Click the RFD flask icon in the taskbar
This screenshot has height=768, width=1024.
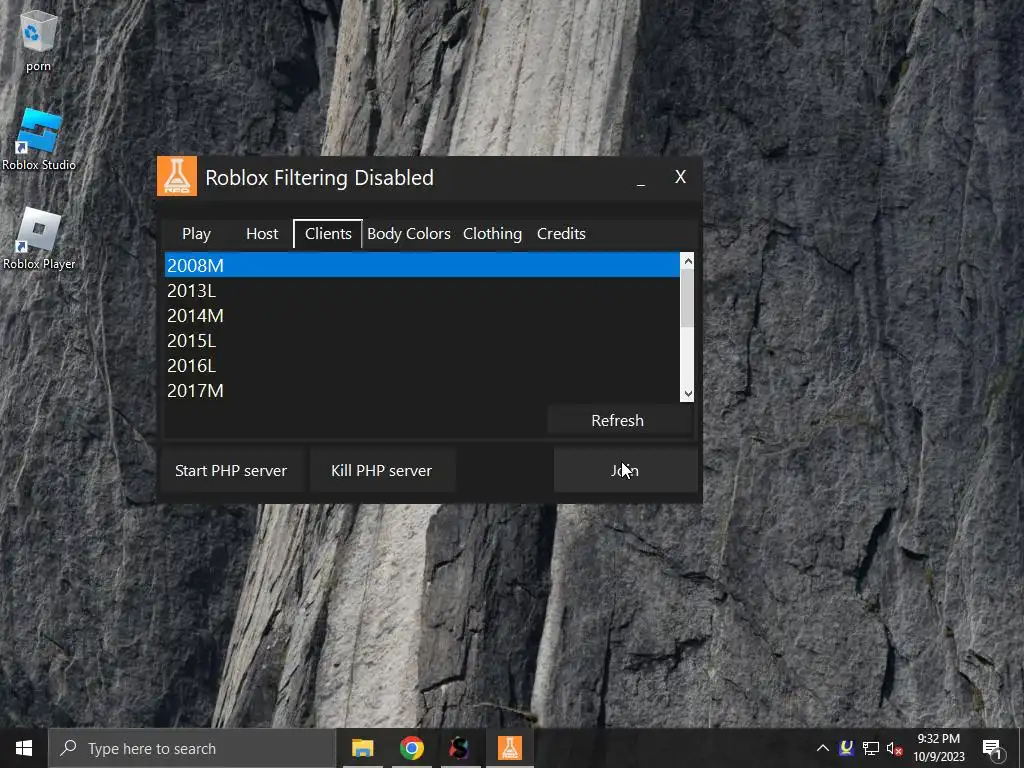point(509,748)
